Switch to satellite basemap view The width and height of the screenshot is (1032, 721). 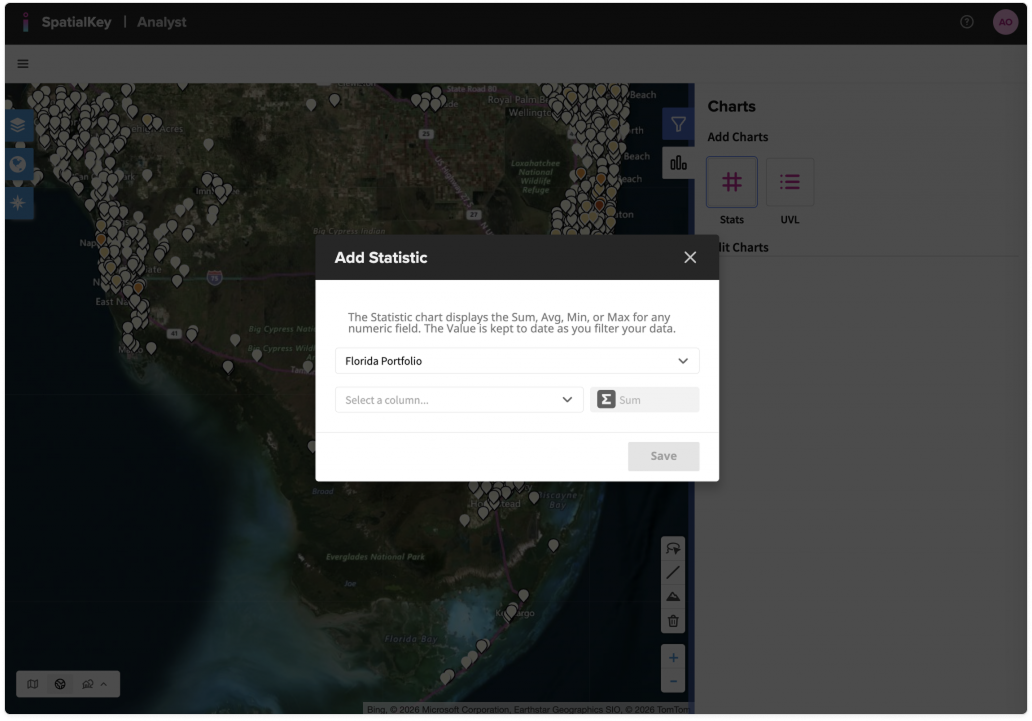tap(60, 684)
